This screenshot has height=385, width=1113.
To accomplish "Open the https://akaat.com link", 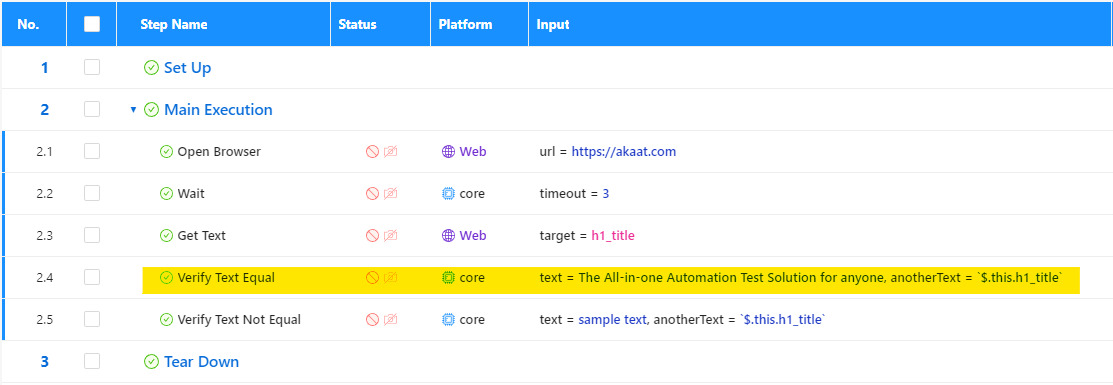I will pyautogui.click(x=624, y=151).
